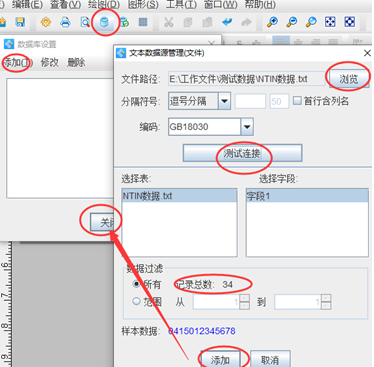374x367 pixels.
Task: Click the blue undo arrow icon
Action: coord(227,22)
